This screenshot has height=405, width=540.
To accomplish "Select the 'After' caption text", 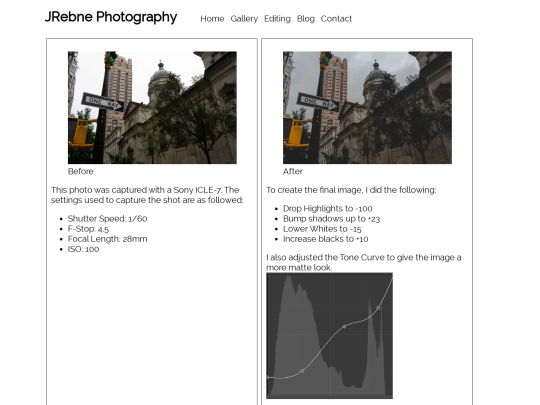I will [293, 172].
